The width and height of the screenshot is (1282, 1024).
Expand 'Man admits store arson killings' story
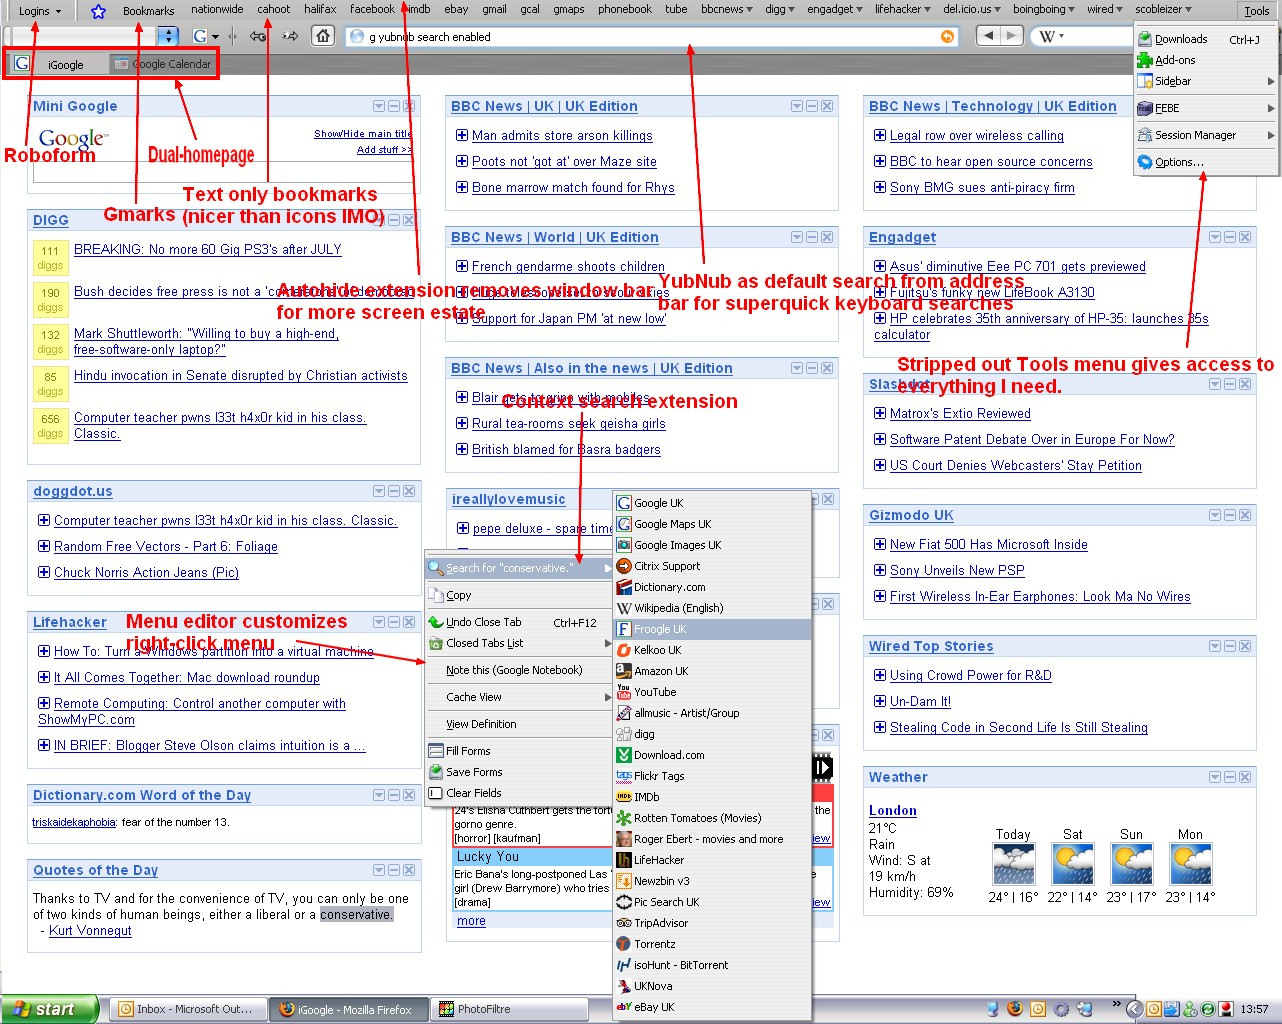462,135
